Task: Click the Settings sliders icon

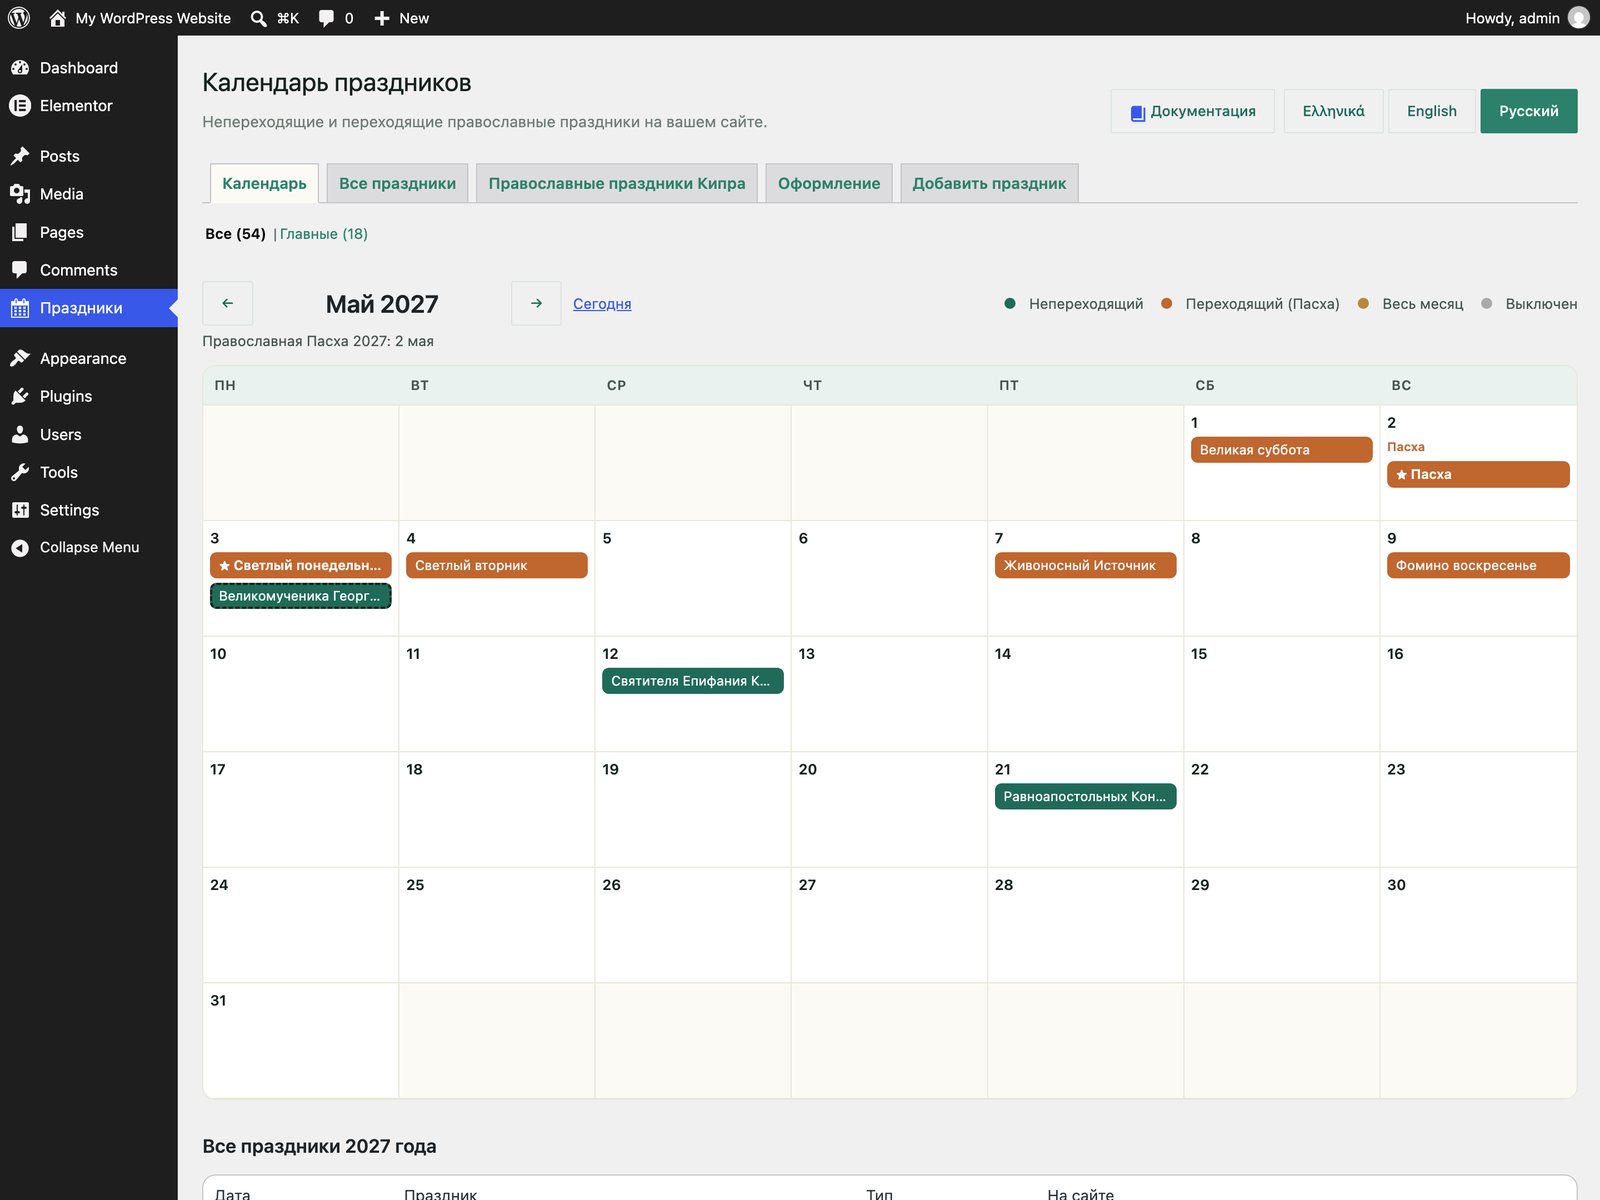Action: (x=20, y=510)
